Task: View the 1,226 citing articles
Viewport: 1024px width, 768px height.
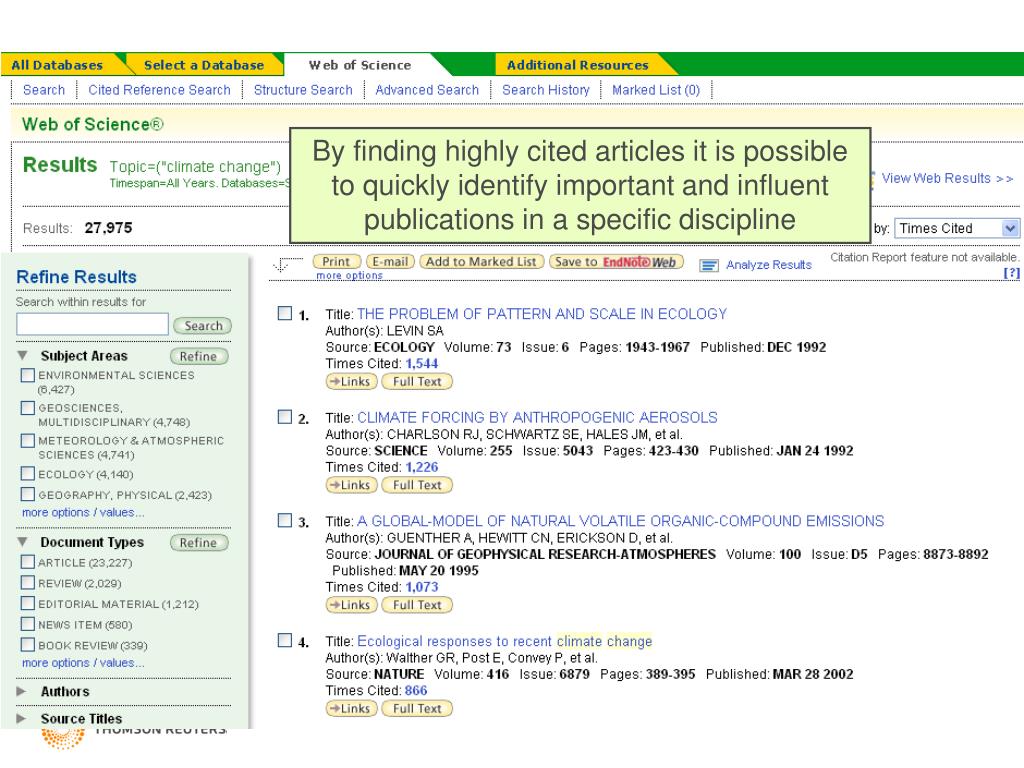Action: point(422,467)
